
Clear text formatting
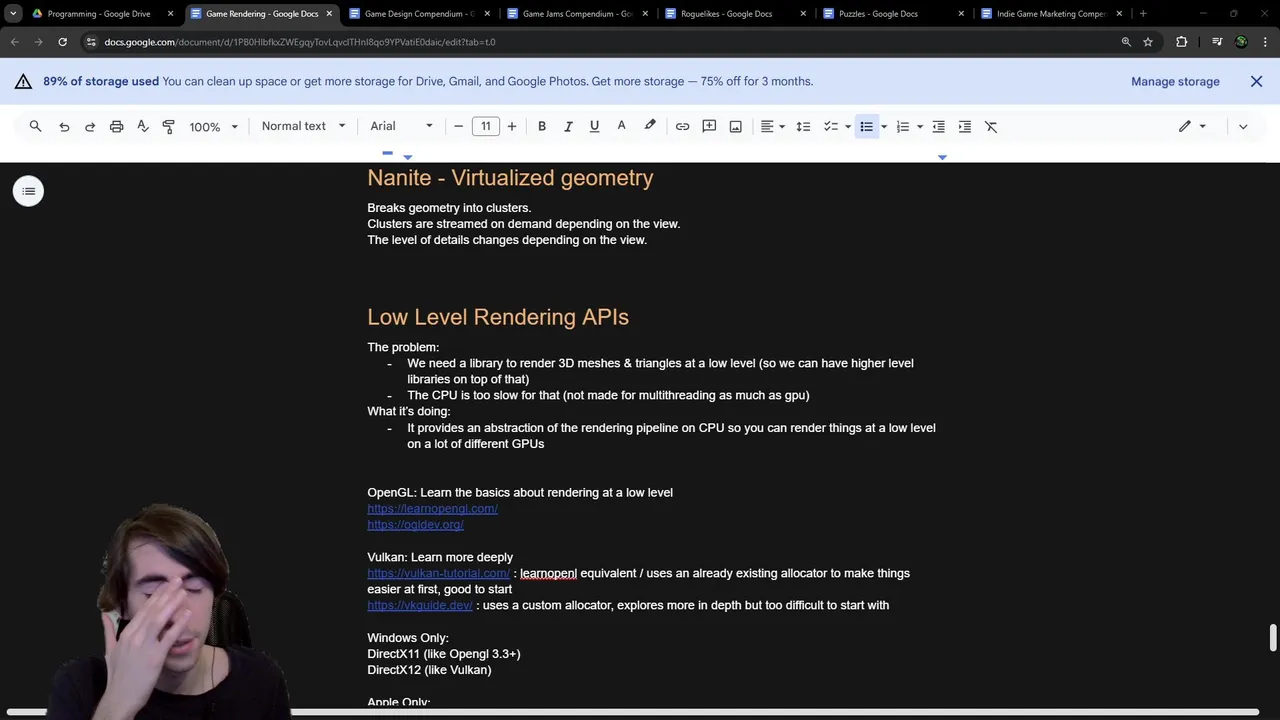[x=991, y=126]
